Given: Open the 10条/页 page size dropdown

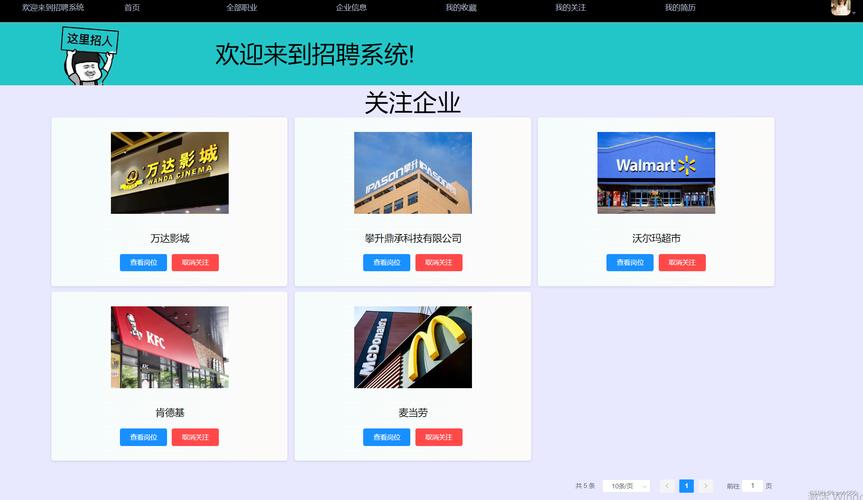Looking at the screenshot, I should pos(626,486).
